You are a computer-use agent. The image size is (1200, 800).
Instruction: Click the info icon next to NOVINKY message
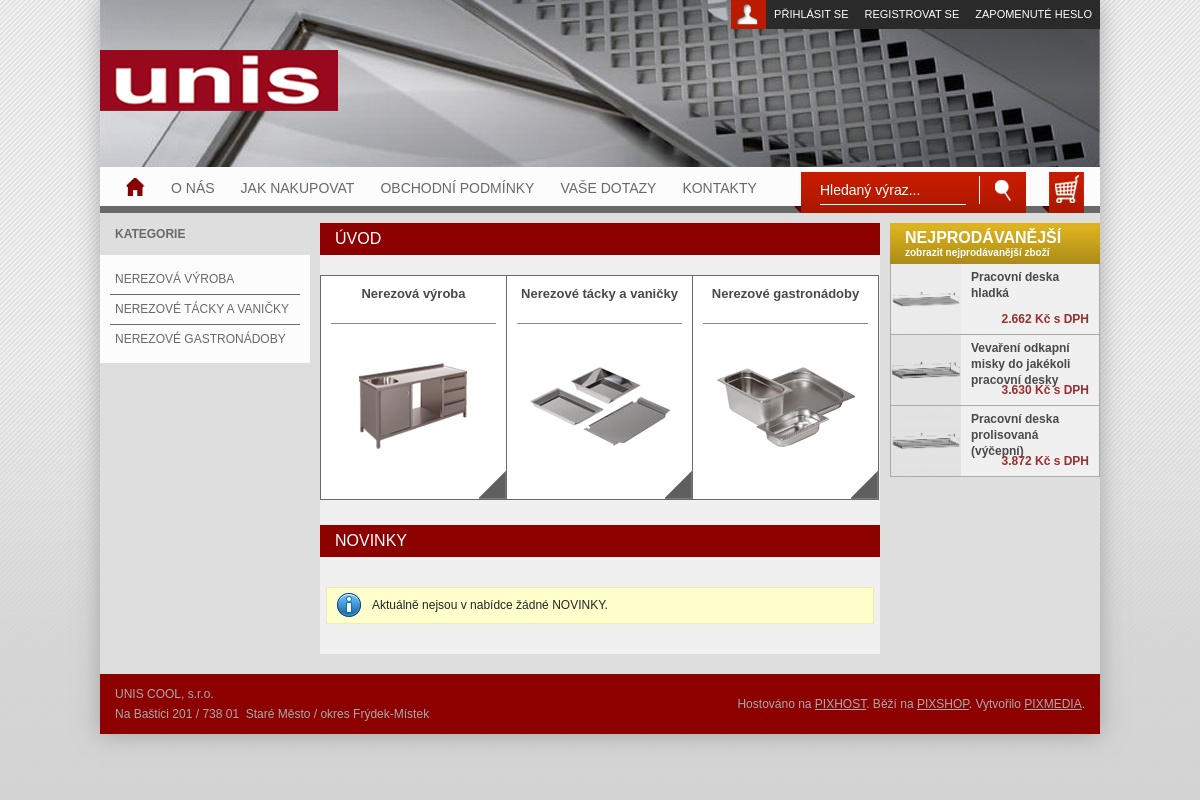(348, 605)
